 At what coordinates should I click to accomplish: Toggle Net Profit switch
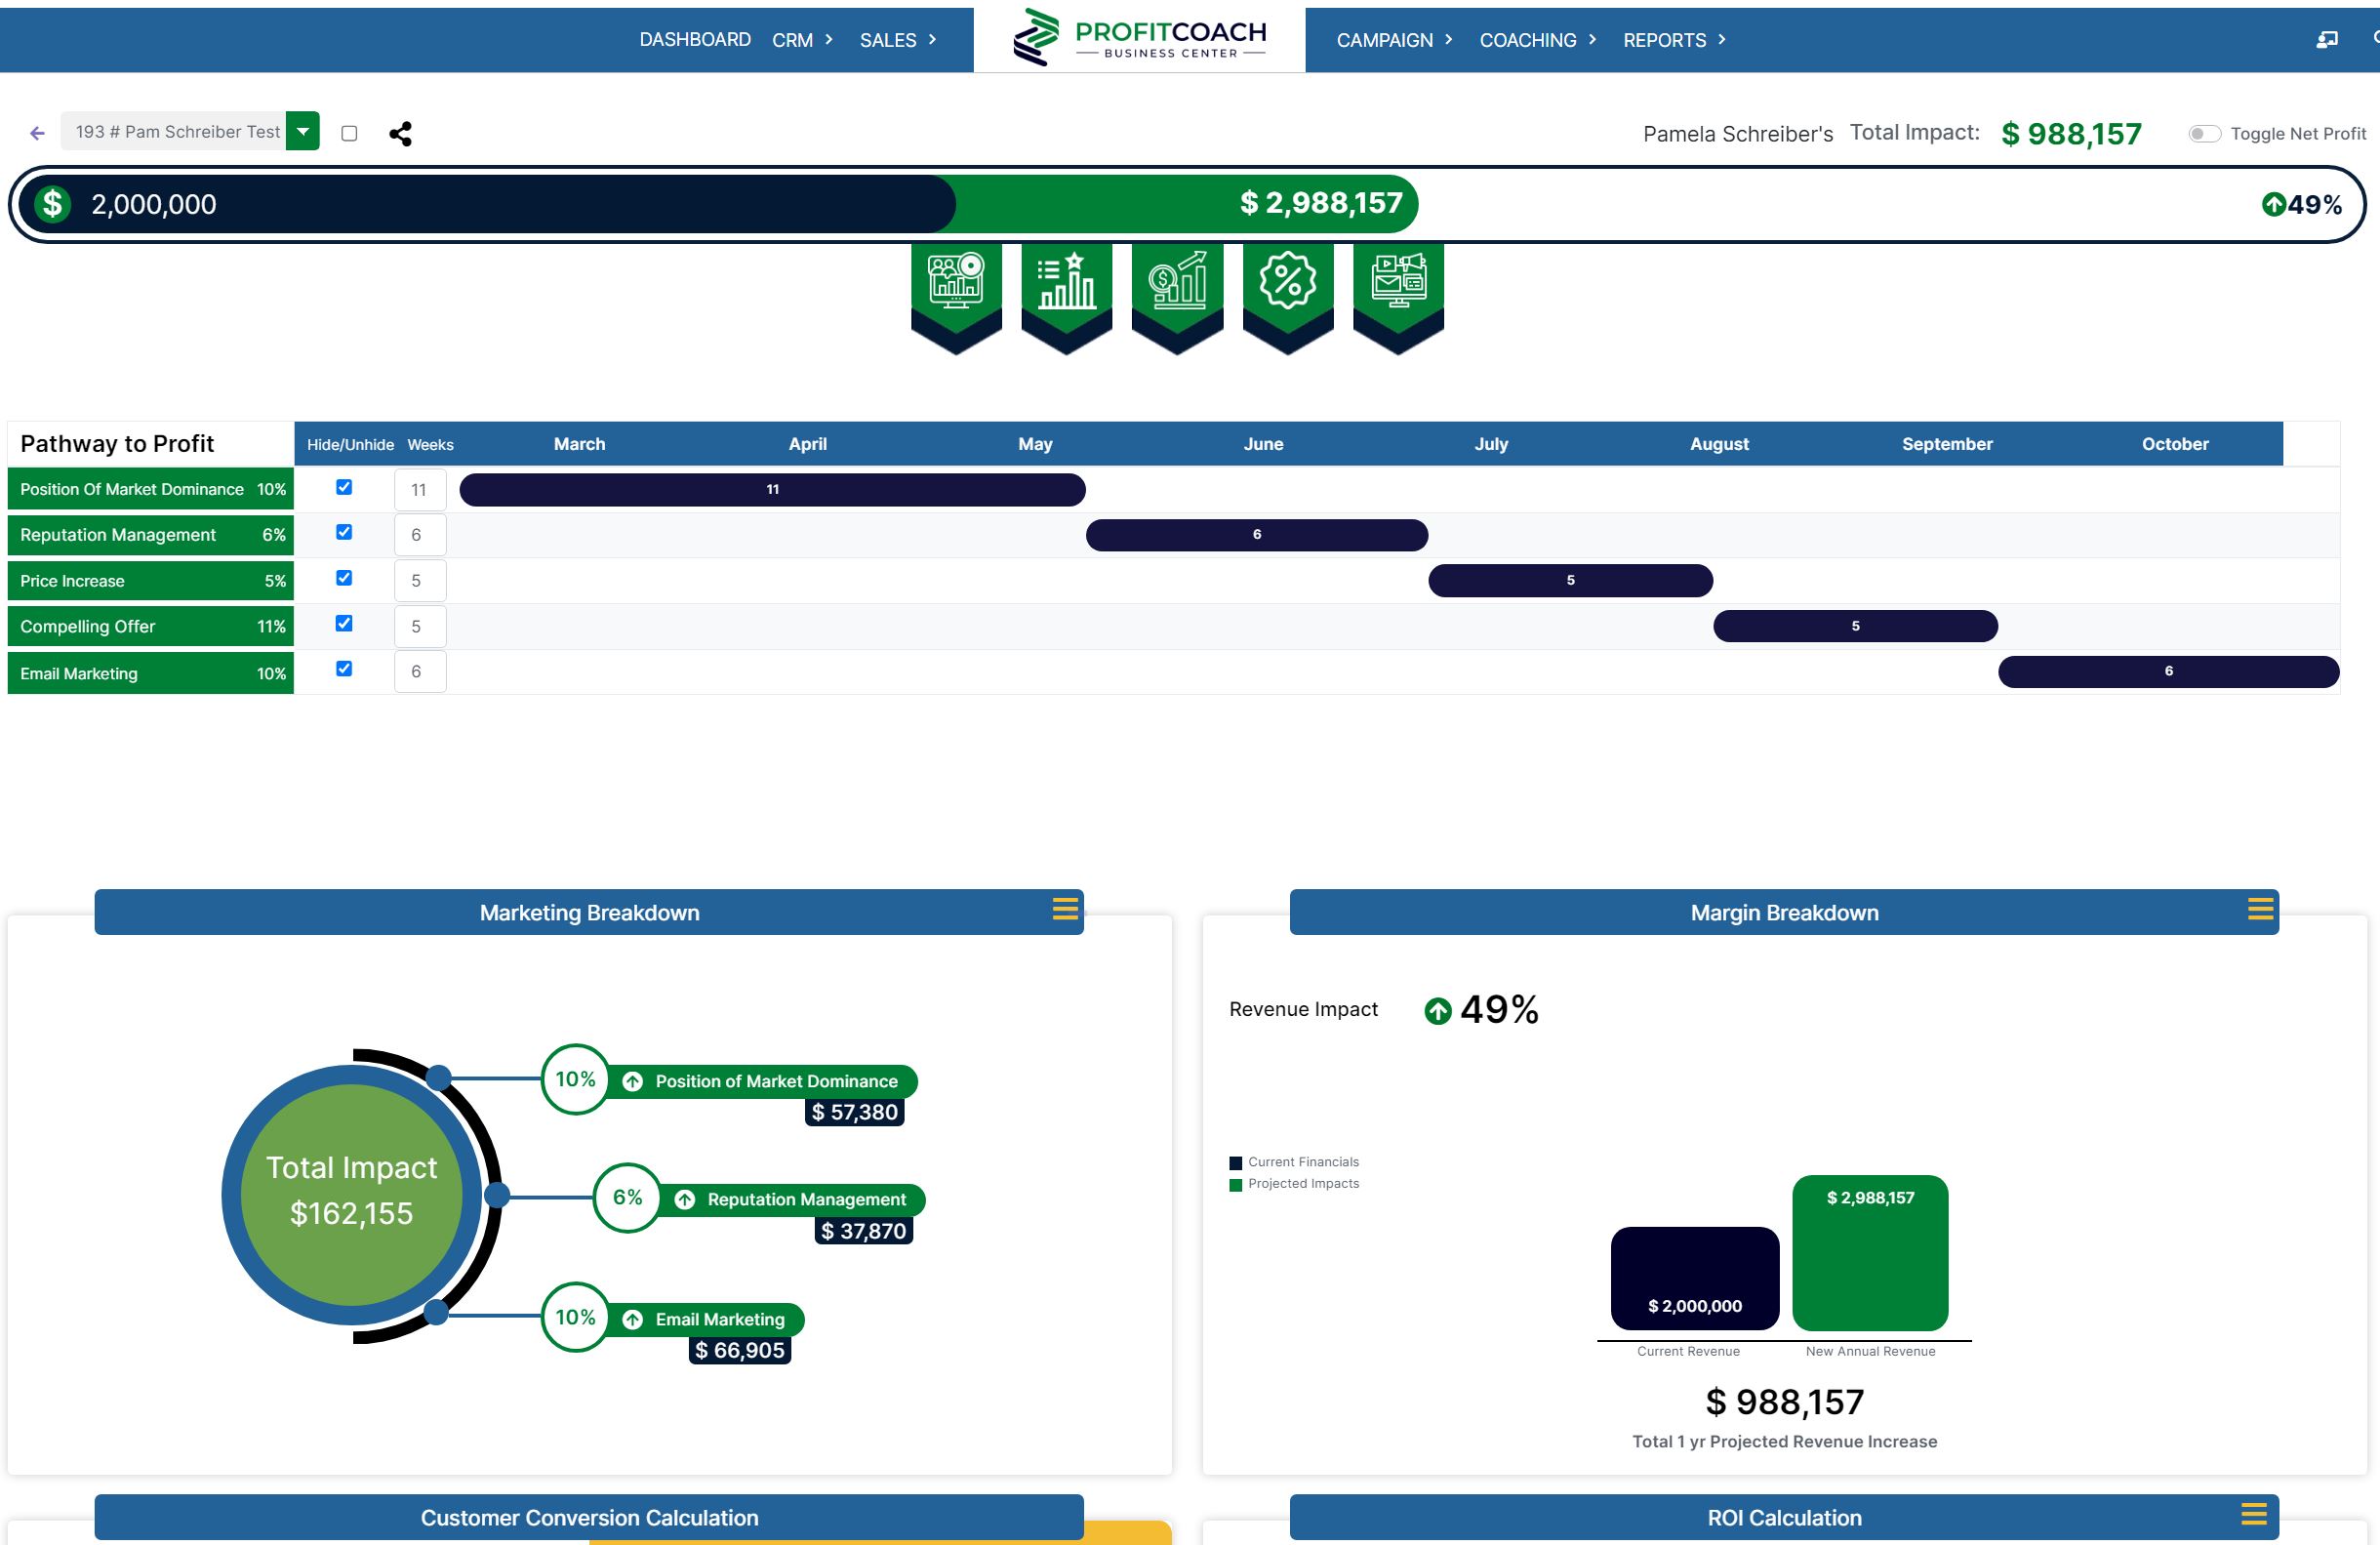(x=2204, y=133)
